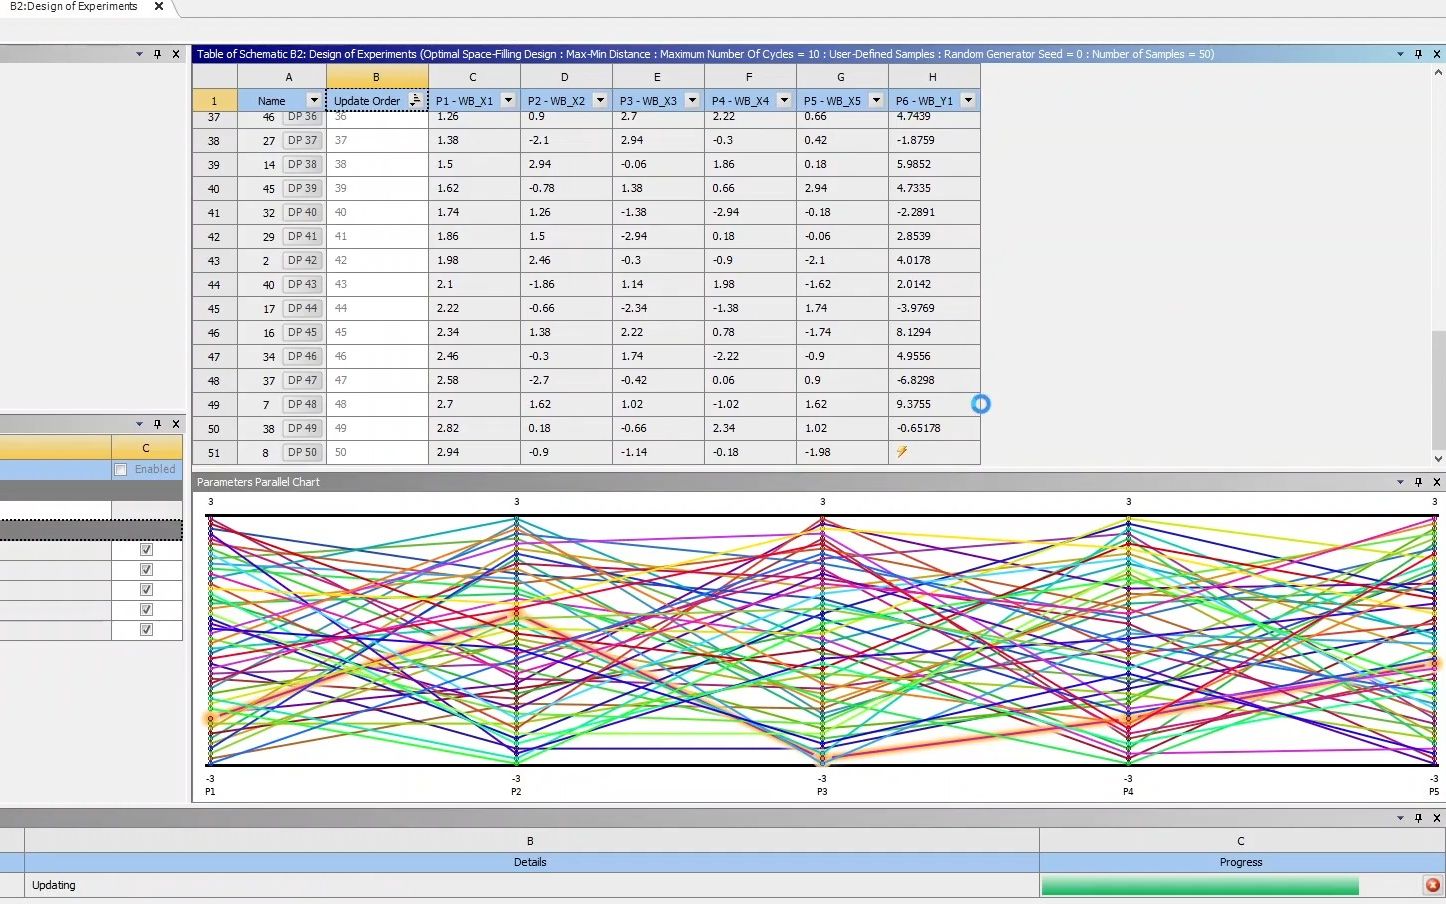Uncheck the topmost checked box below Enabled
The width and height of the screenshot is (1446, 904).
click(x=146, y=550)
